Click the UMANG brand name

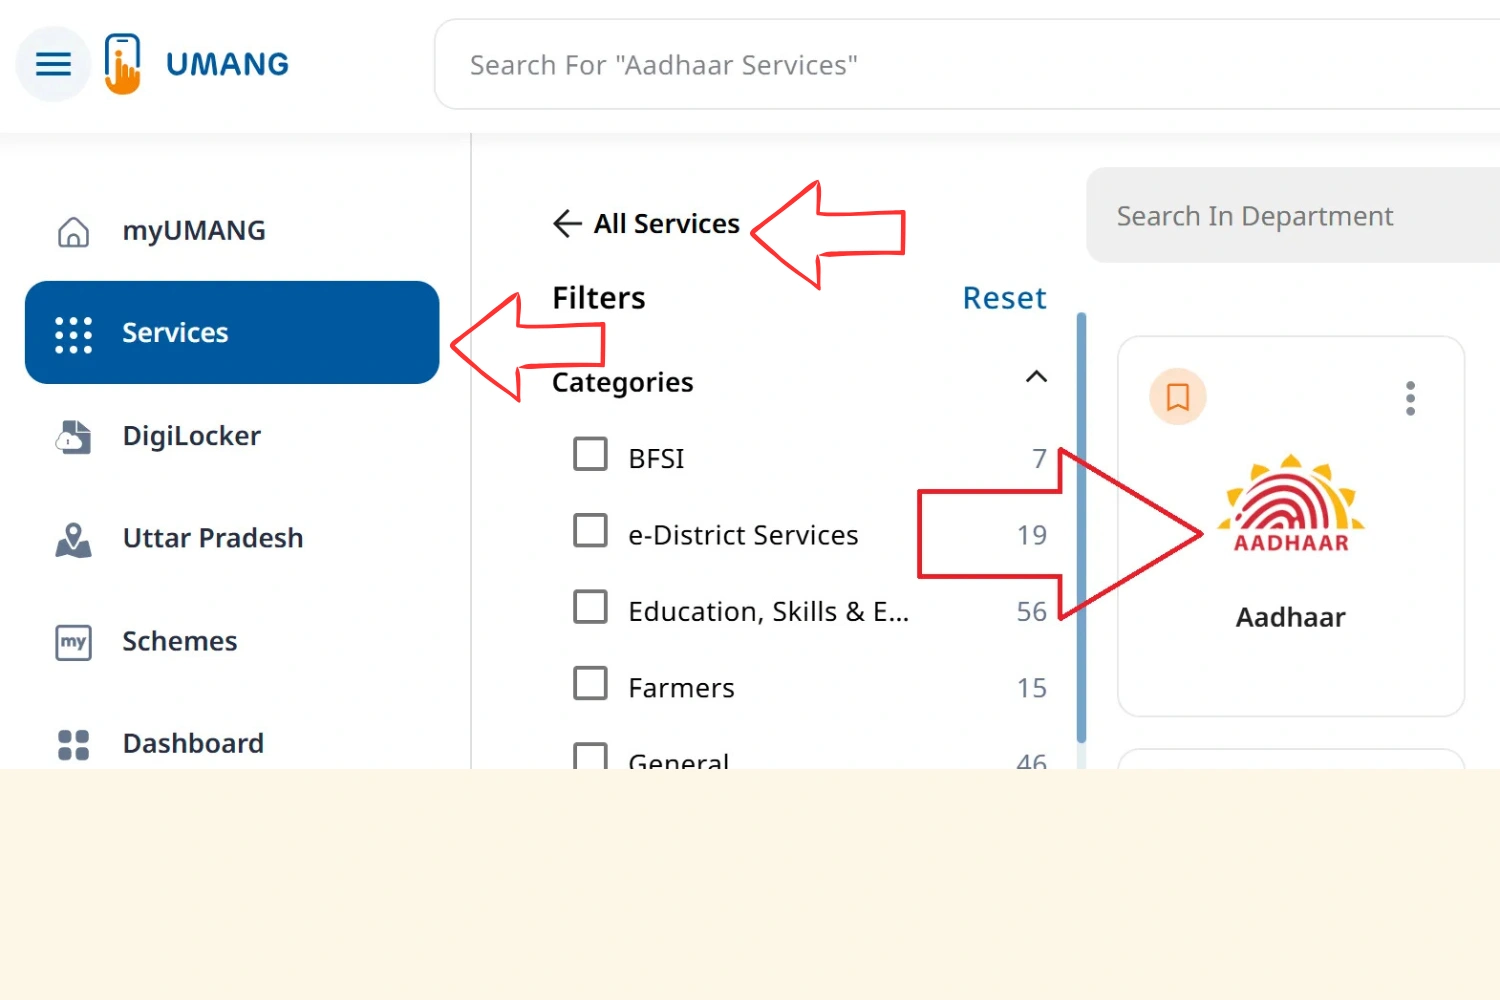(x=227, y=64)
